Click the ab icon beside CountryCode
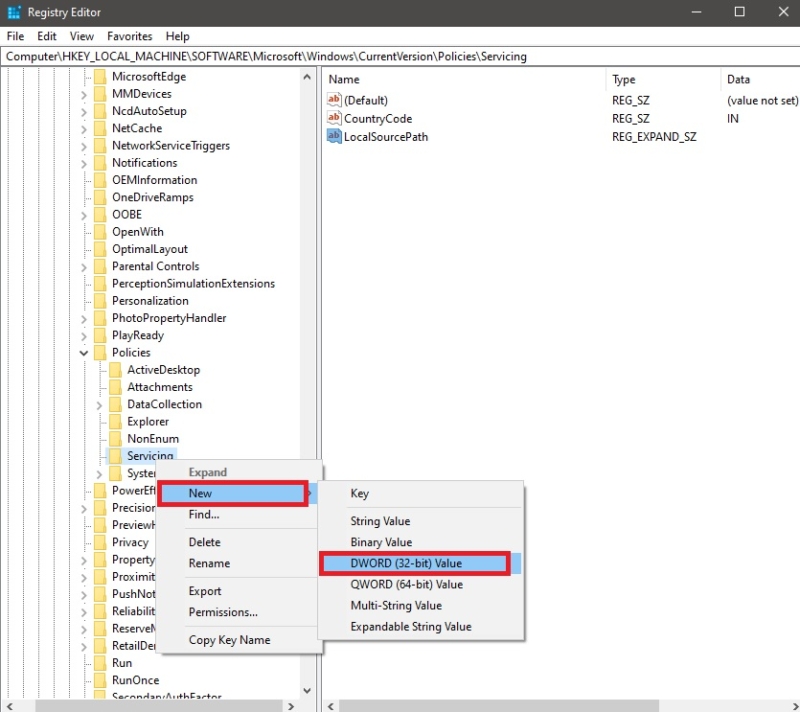The height and width of the screenshot is (712, 800). tap(335, 118)
